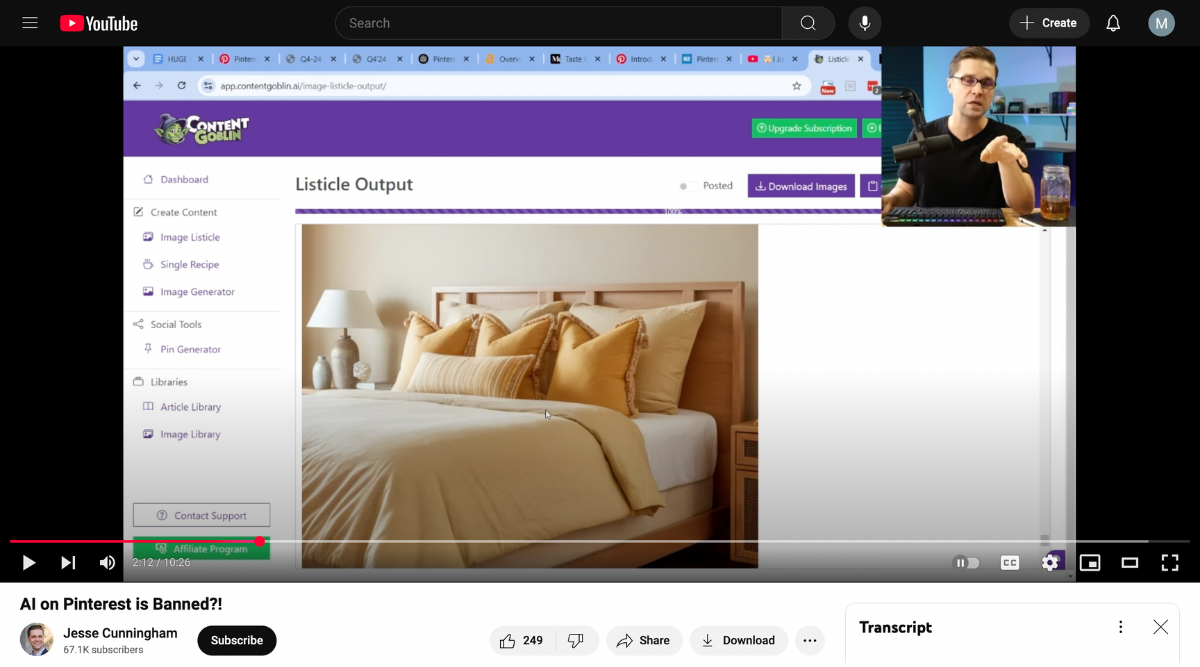Open Jesse Cunningham channel name link
This screenshot has width=1200, height=667.
click(x=120, y=633)
